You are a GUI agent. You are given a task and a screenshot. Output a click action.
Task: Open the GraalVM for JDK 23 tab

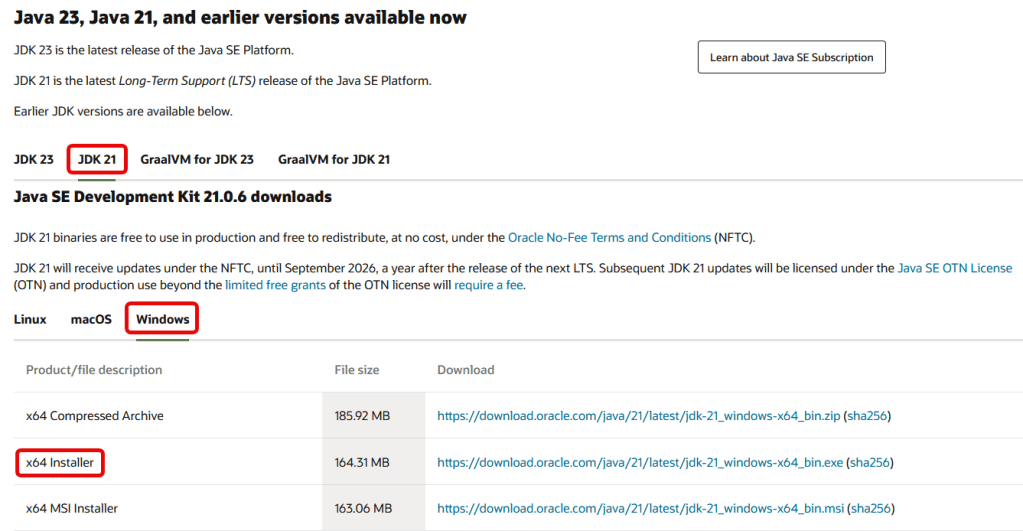197,159
